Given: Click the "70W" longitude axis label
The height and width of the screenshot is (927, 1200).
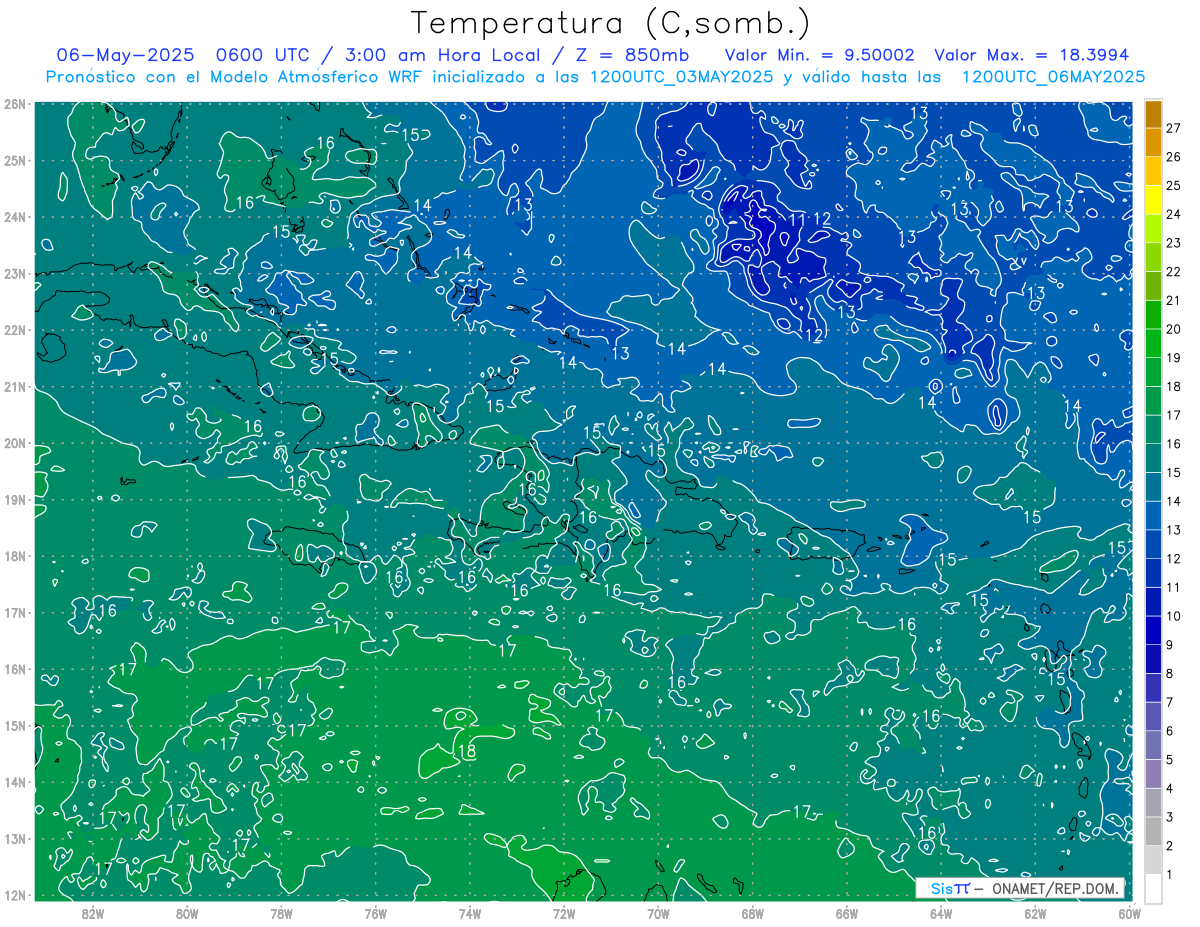Looking at the screenshot, I should (x=658, y=913).
